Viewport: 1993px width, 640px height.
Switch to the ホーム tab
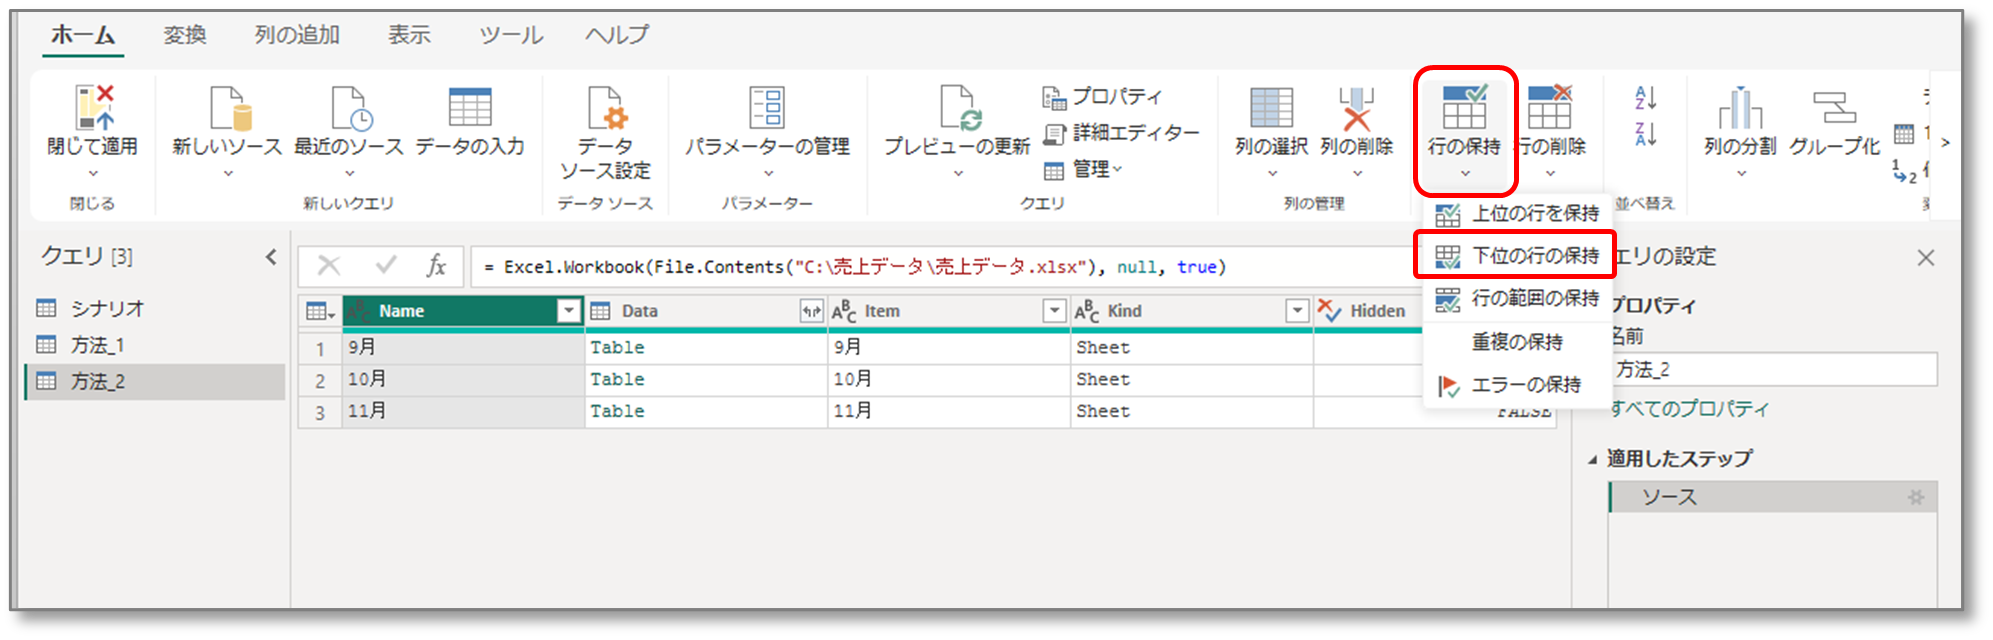[83, 35]
